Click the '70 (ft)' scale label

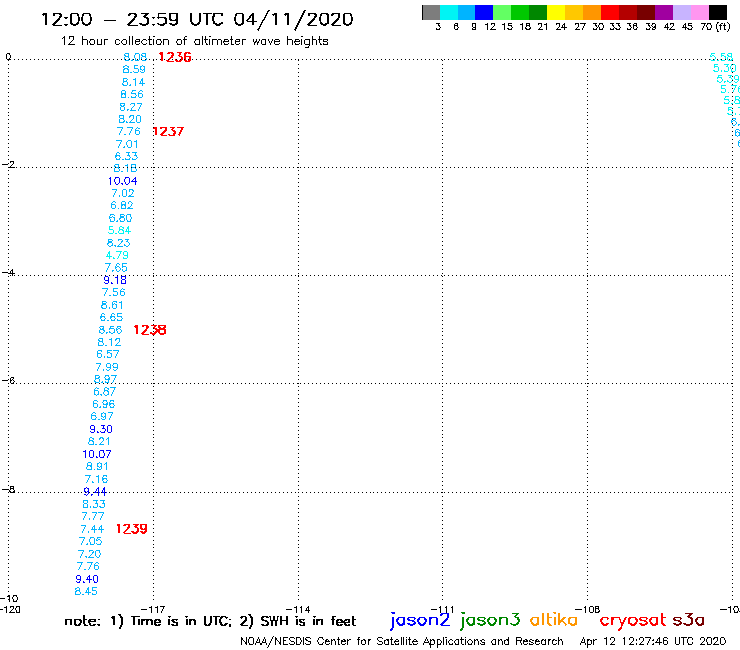(715, 26)
